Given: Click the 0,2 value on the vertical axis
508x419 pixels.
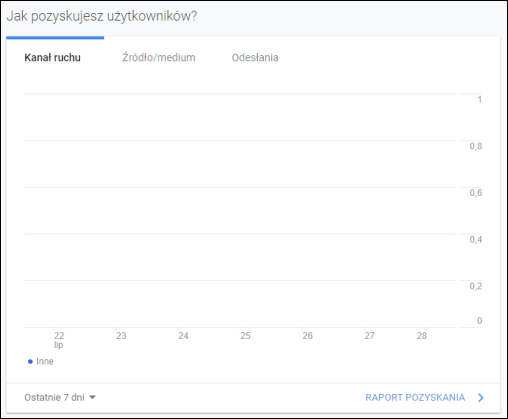Looking at the screenshot, I should 476,286.
